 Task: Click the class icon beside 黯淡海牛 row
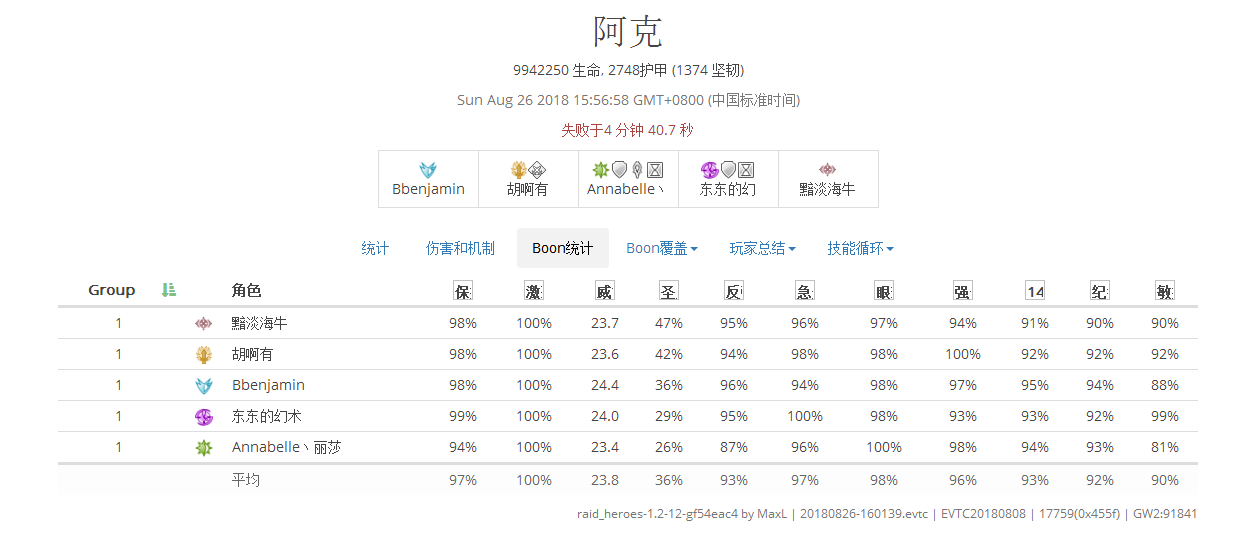pos(204,323)
